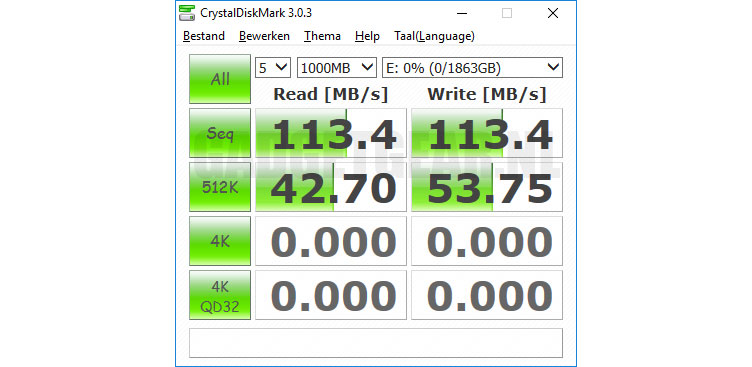Expand the 1000MB test size dropdown
752x367 pixels.
click(x=337, y=68)
